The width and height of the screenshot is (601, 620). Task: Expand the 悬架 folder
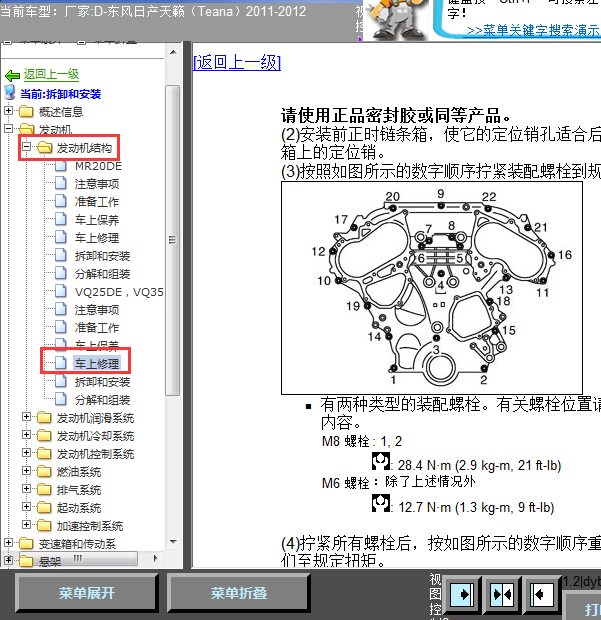pyautogui.click(x=8, y=560)
